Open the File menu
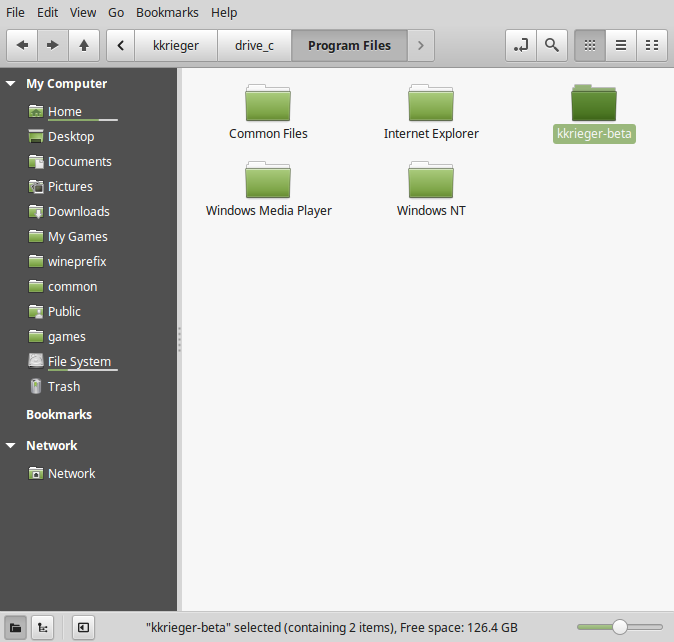The height and width of the screenshot is (642, 674). [x=15, y=12]
